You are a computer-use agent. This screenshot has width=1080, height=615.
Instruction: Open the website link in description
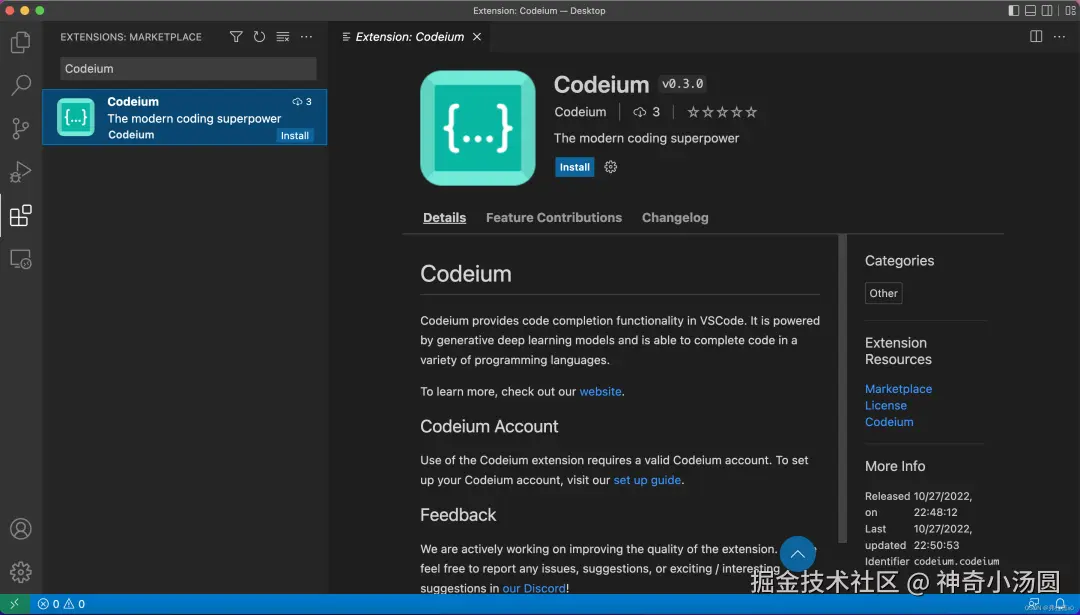(x=601, y=392)
